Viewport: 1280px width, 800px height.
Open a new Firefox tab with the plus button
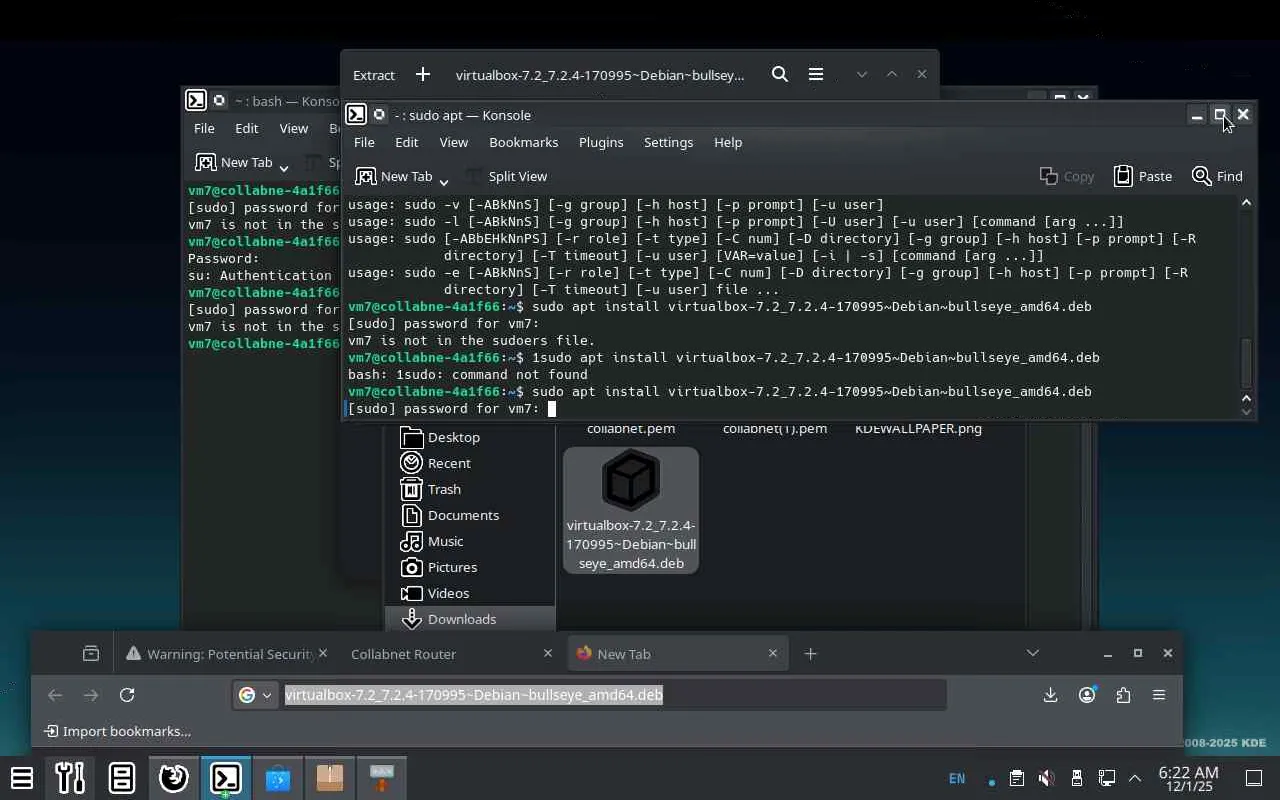click(x=811, y=654)
